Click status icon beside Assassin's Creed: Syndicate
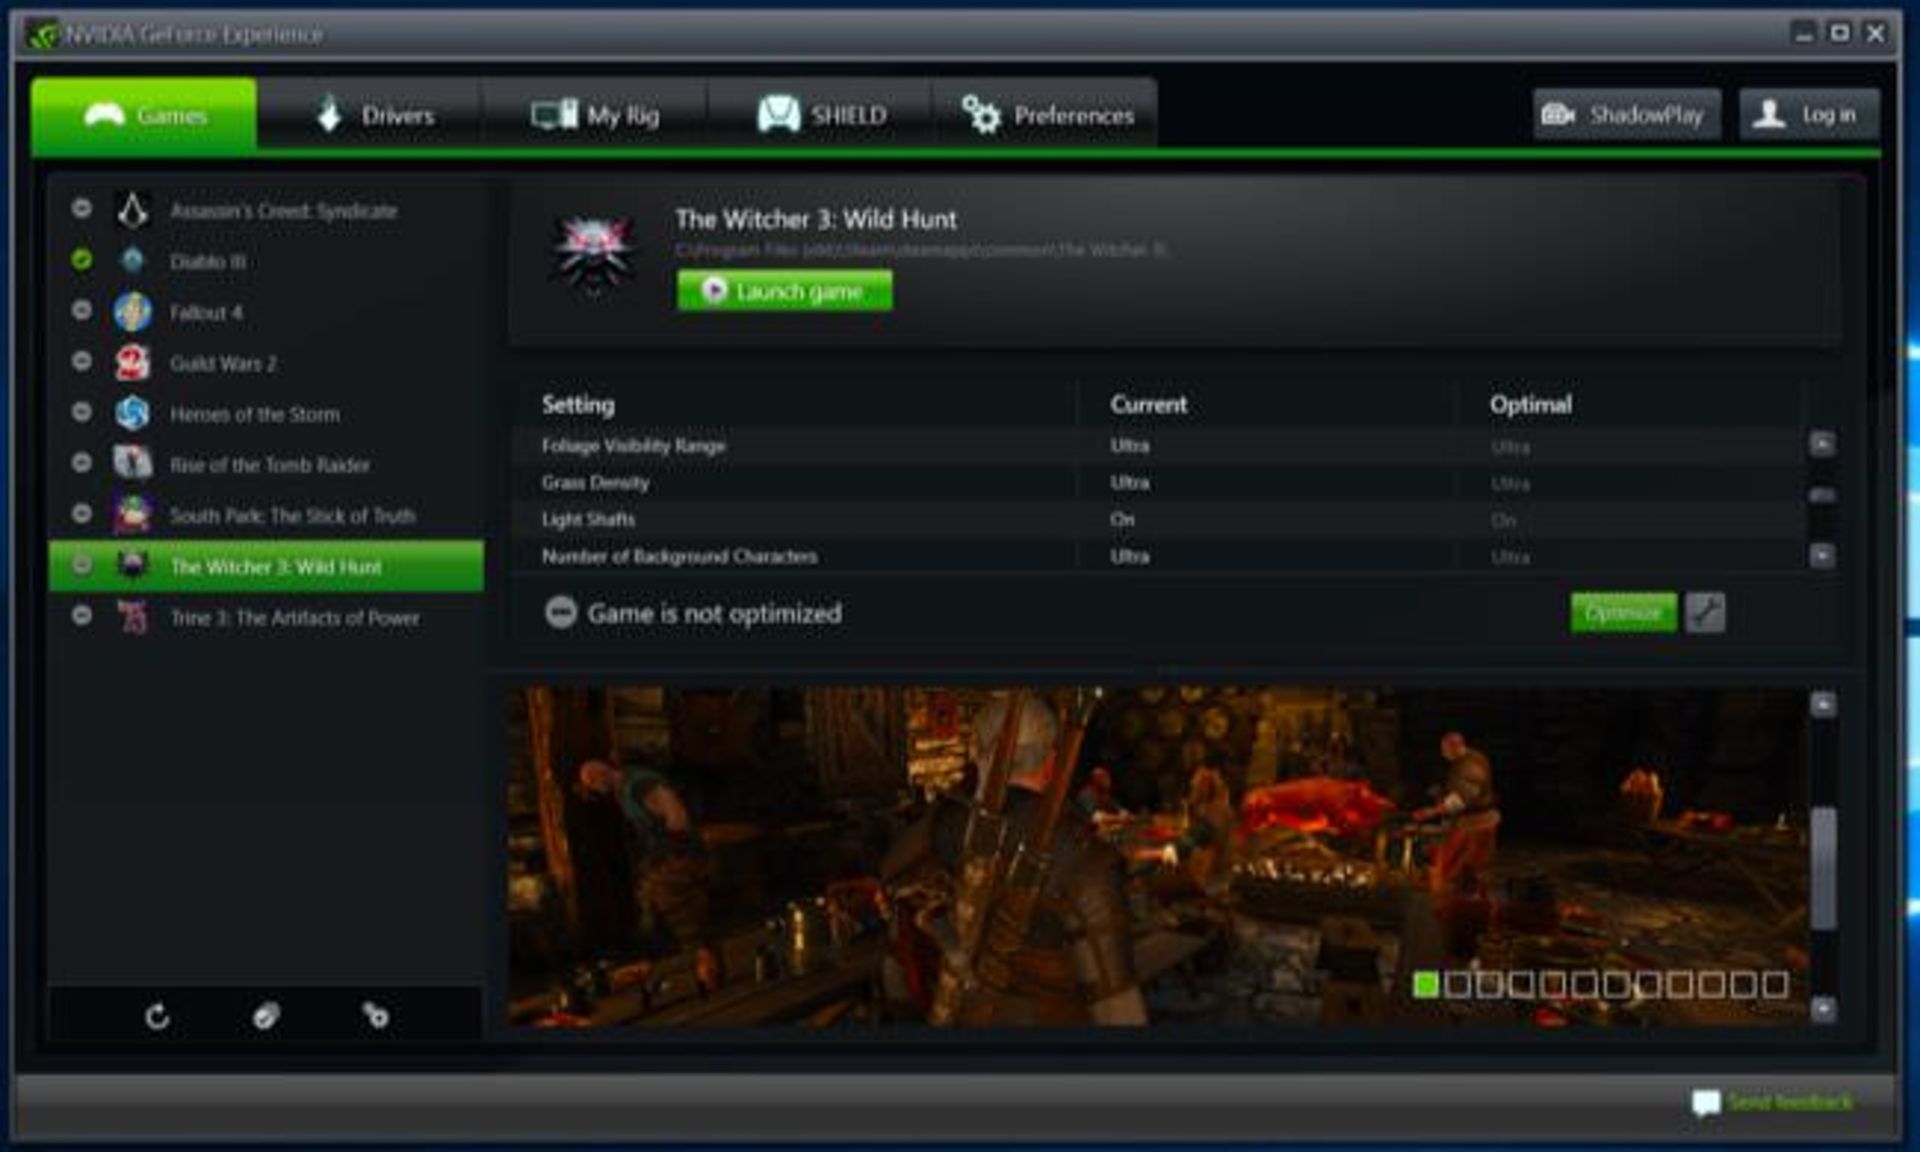This screenshot has height=1152, width=1920. click(x=82, y=208)
